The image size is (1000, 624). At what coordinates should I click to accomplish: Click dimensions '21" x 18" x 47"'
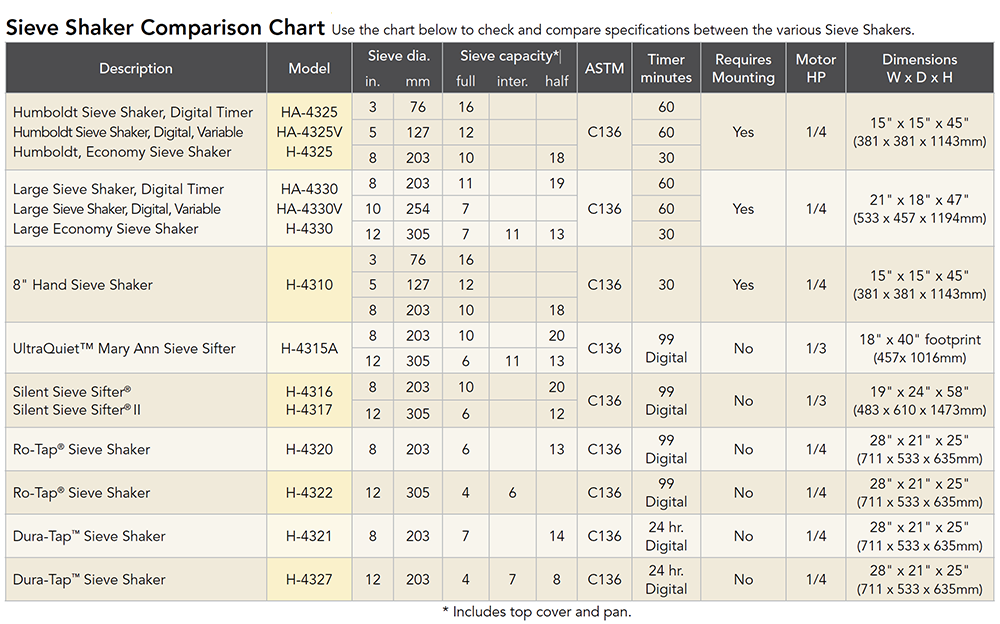coord(920,200)
